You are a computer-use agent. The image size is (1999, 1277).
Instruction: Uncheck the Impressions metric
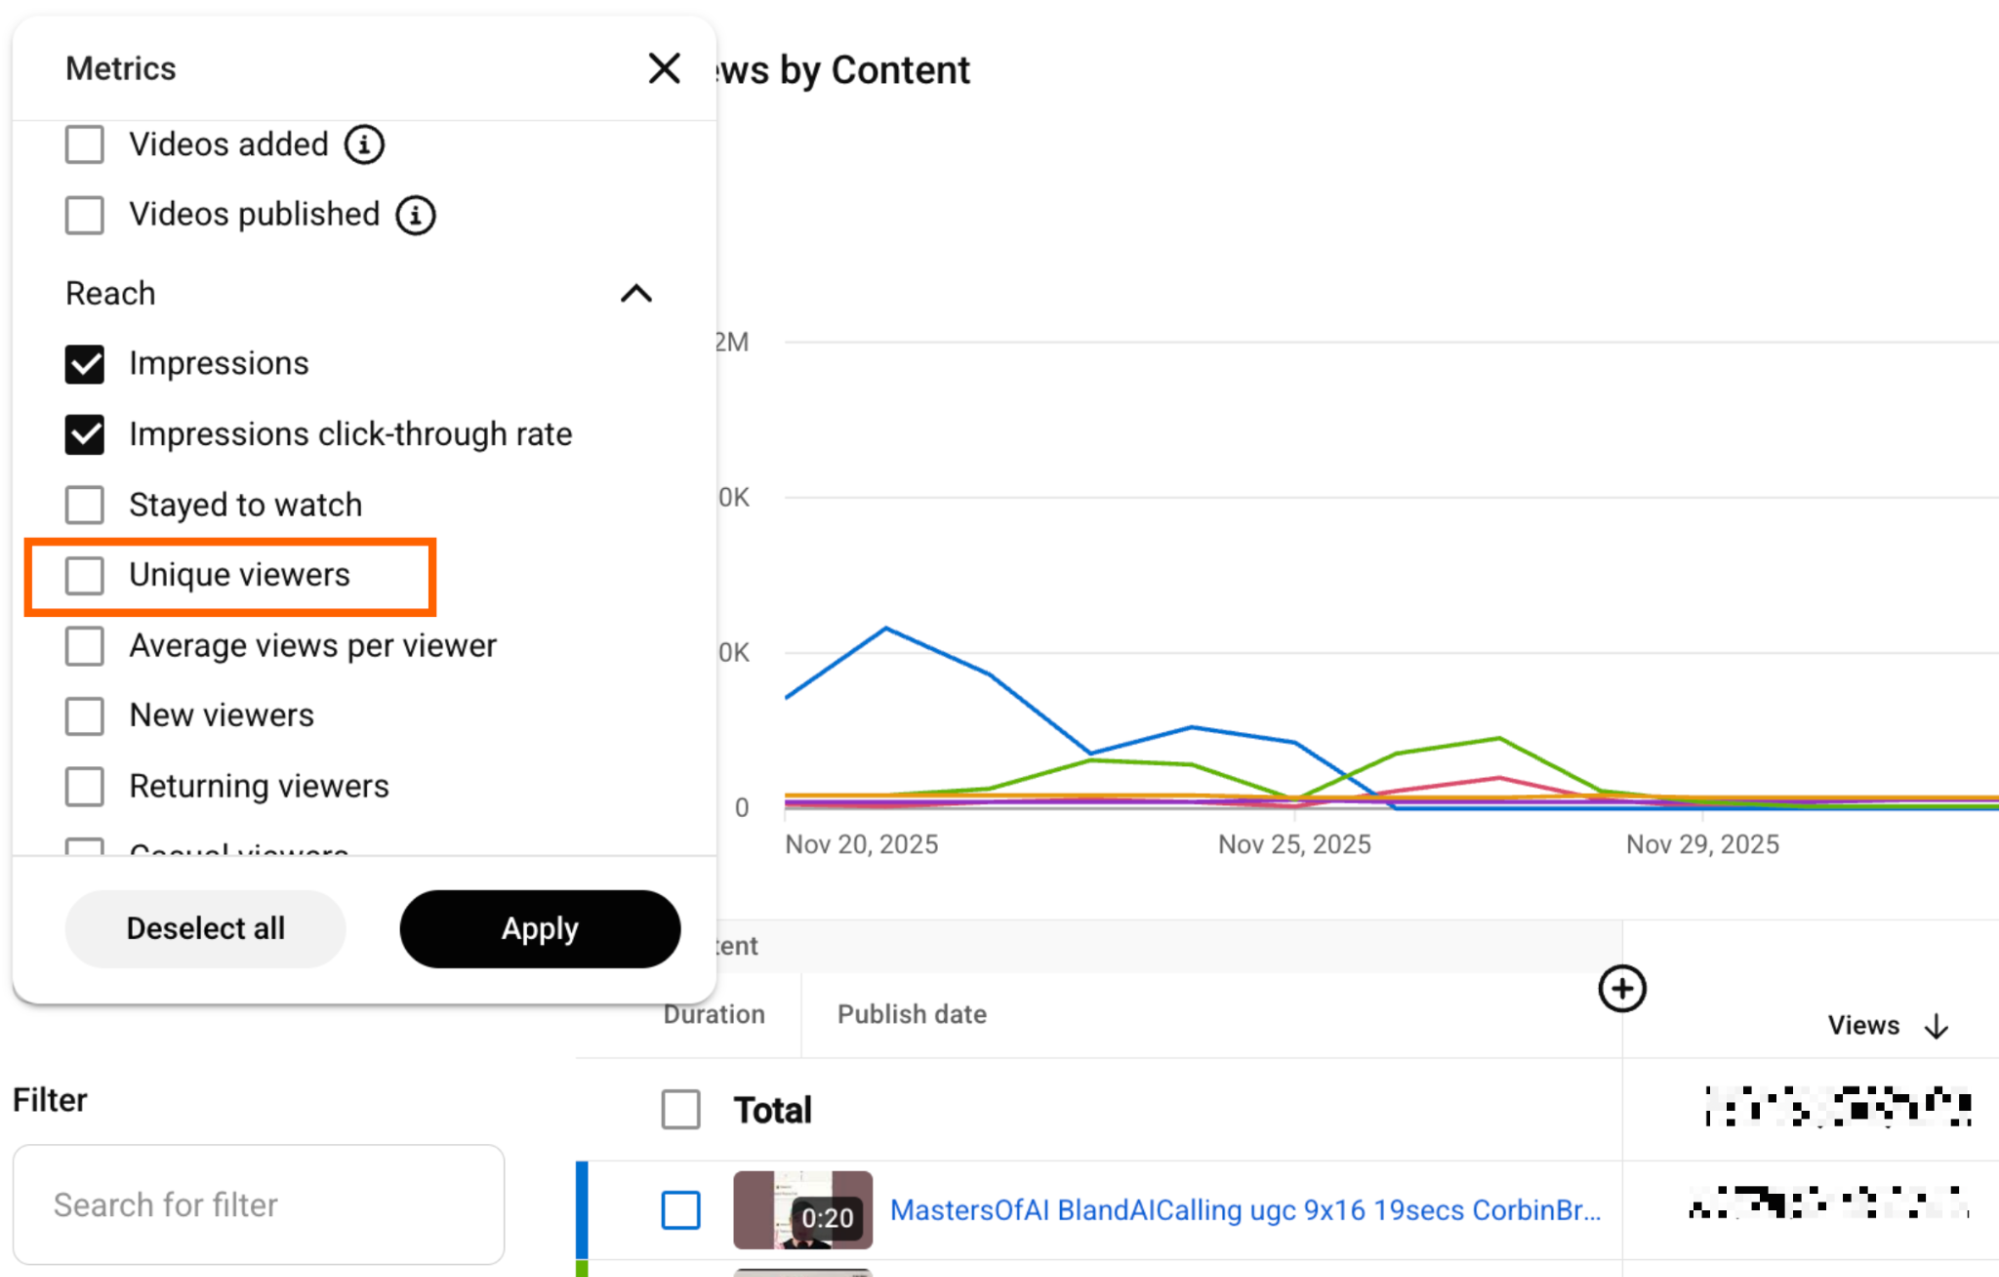click(84, 363)
